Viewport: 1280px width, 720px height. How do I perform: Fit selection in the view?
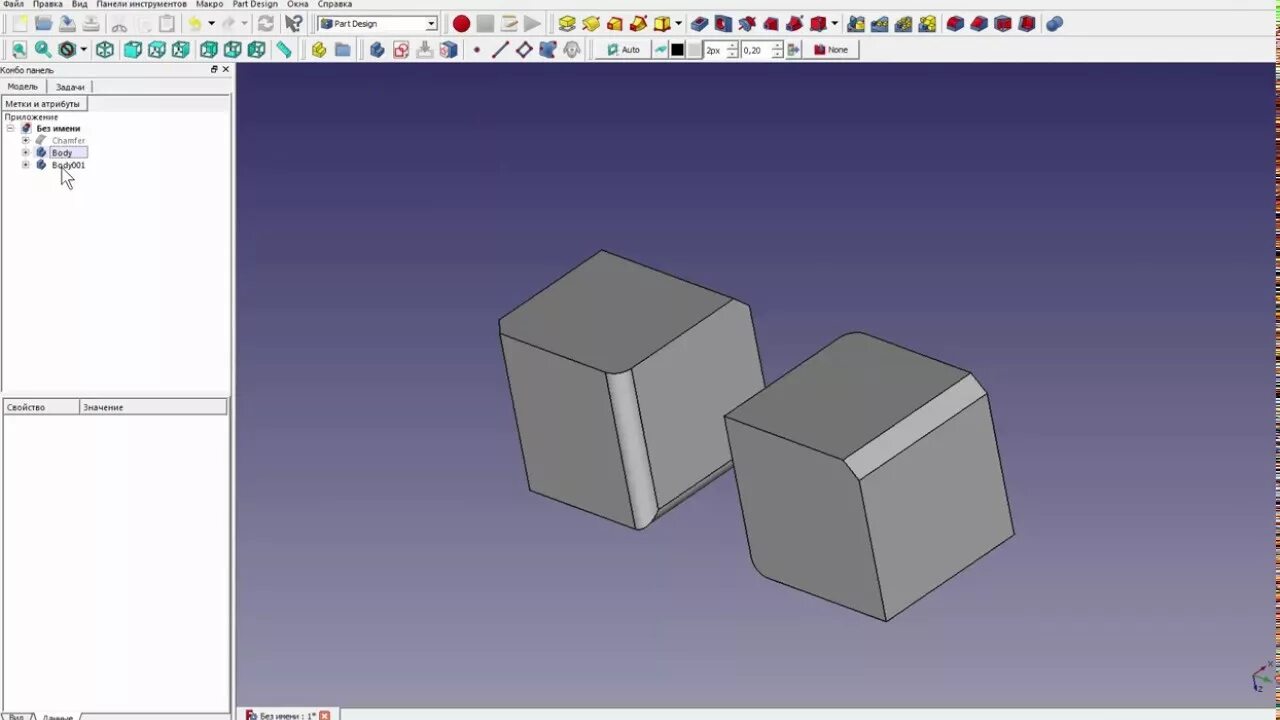pyautogui.click(x=43, y=49)
